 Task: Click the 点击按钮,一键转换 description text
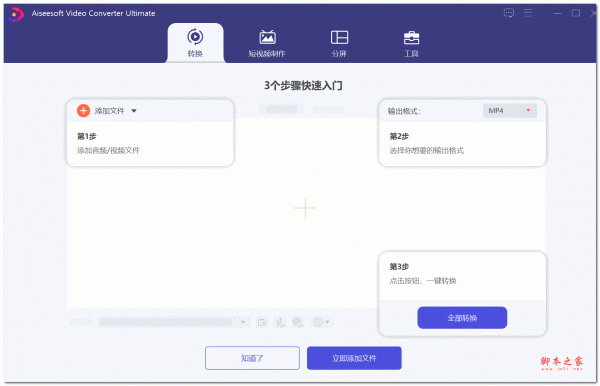[x=423, y=281]
